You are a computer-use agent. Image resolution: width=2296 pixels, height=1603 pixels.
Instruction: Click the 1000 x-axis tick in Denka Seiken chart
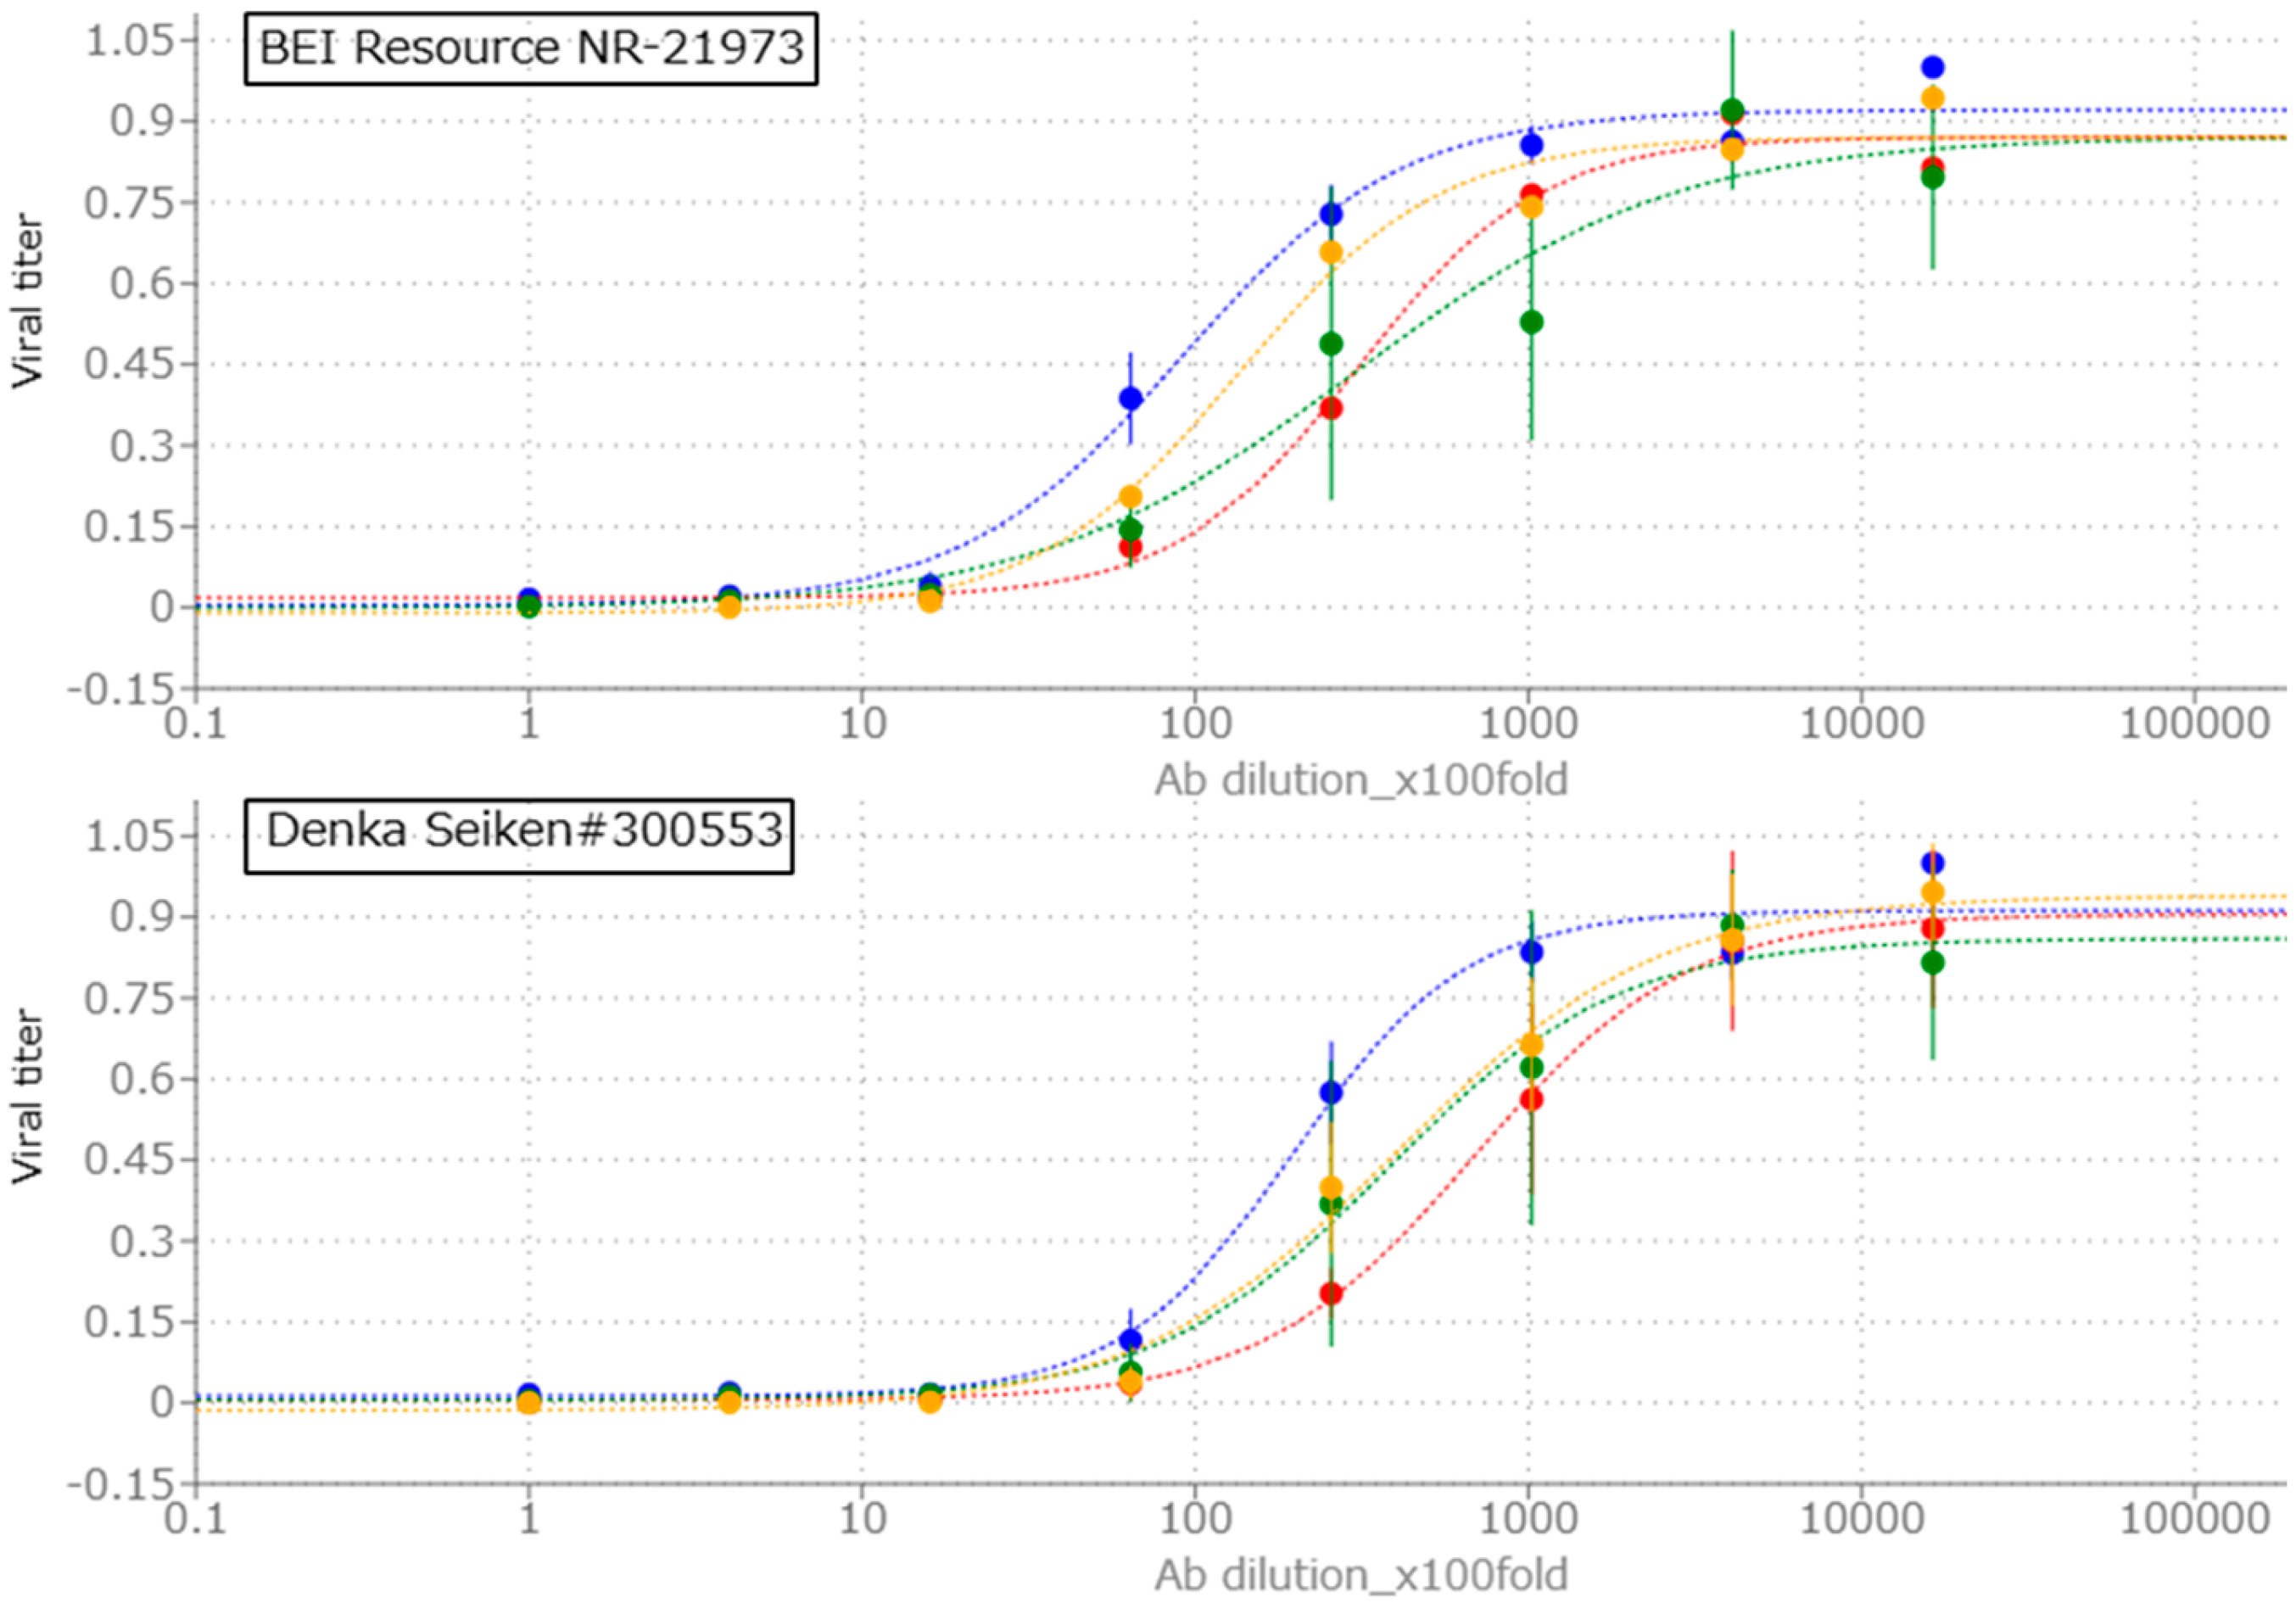click(x=1528, y=1520)
